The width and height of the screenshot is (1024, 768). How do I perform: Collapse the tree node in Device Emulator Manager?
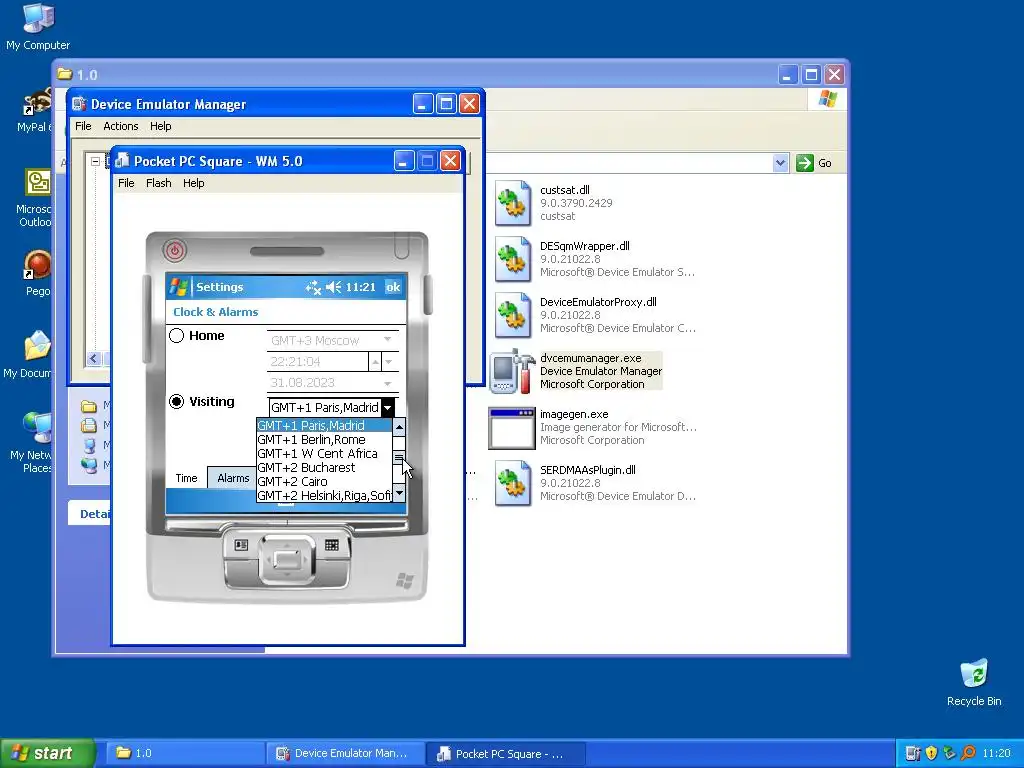(95, 161)
